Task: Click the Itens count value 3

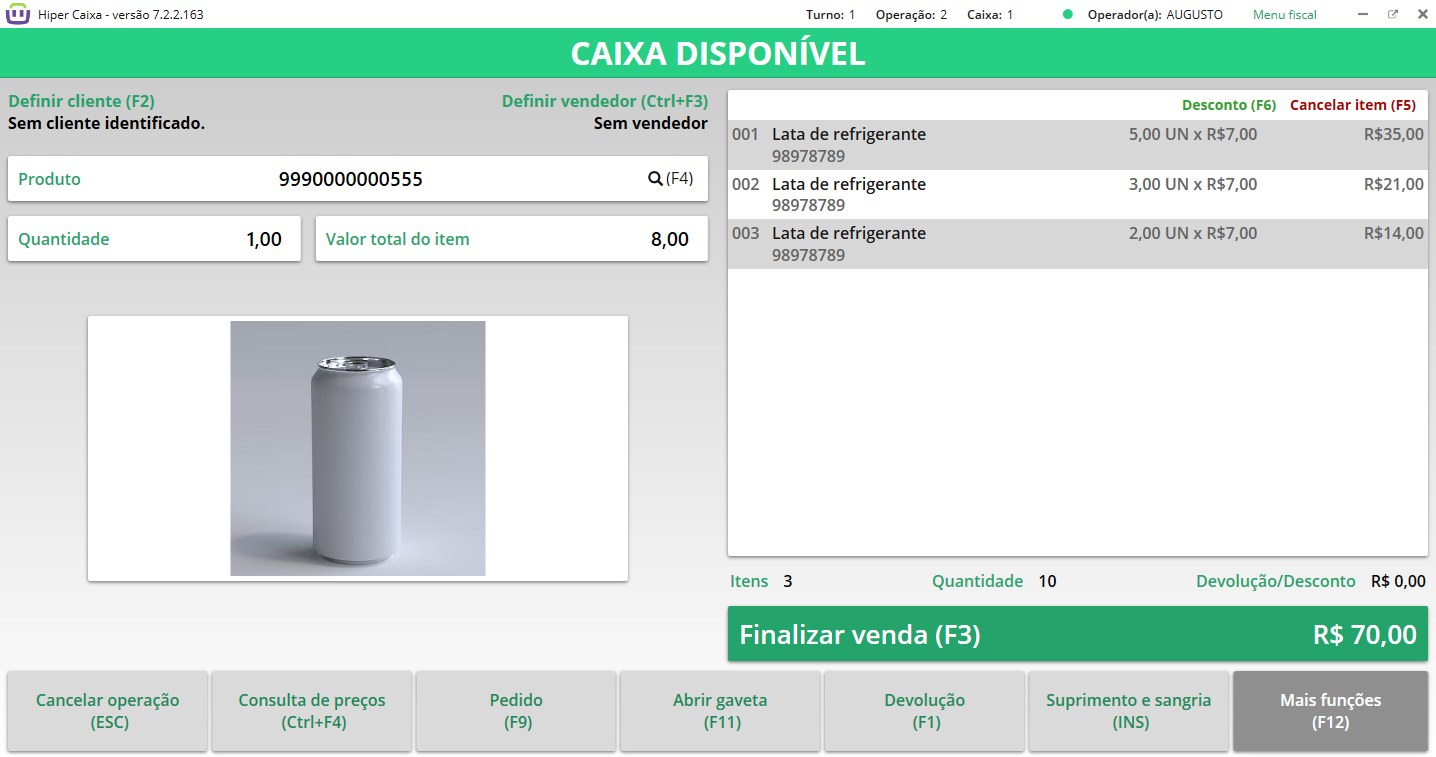Action: [788, 581]
